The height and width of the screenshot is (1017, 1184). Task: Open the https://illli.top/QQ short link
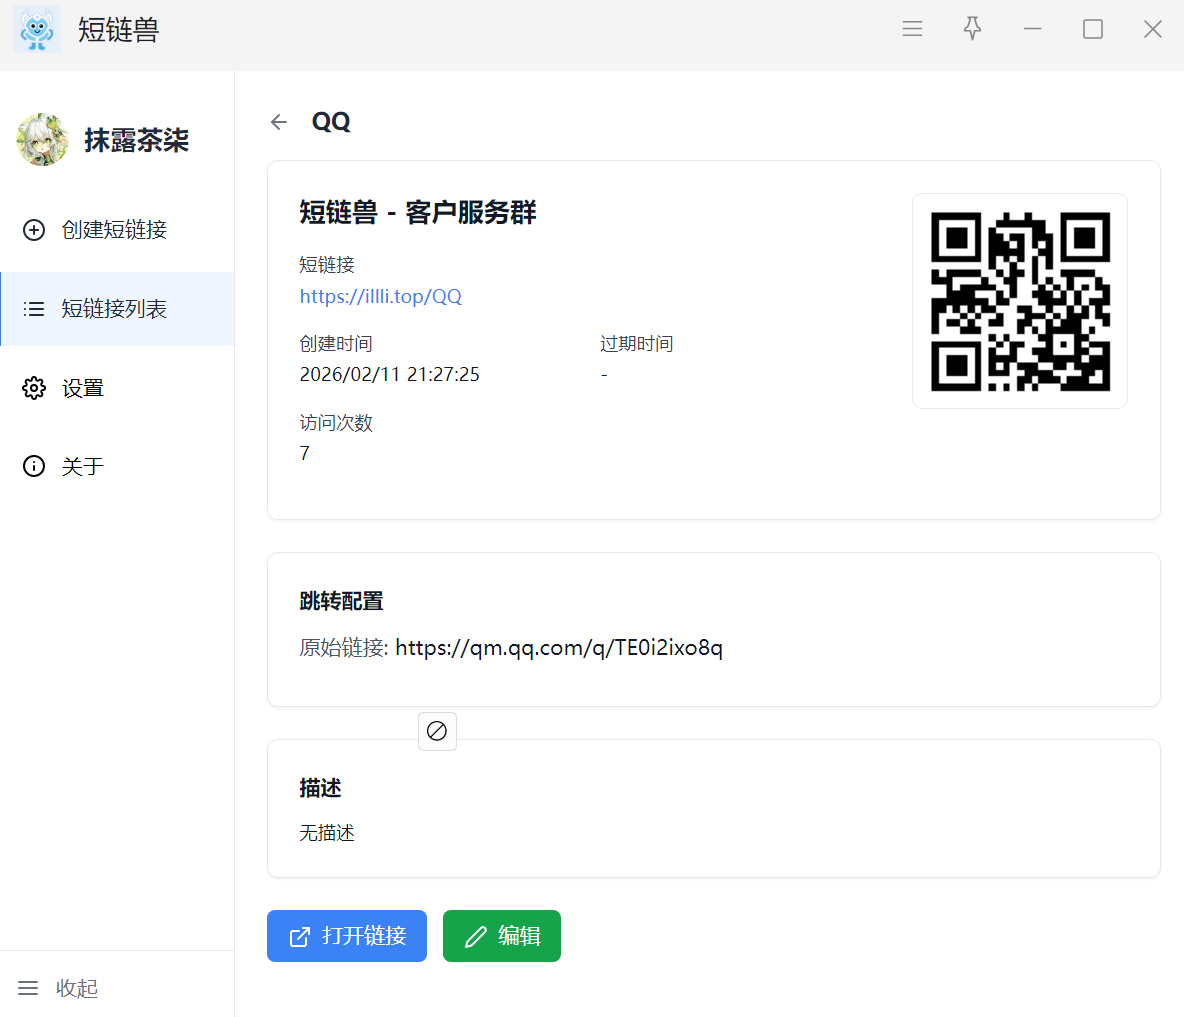coord(381,296)
